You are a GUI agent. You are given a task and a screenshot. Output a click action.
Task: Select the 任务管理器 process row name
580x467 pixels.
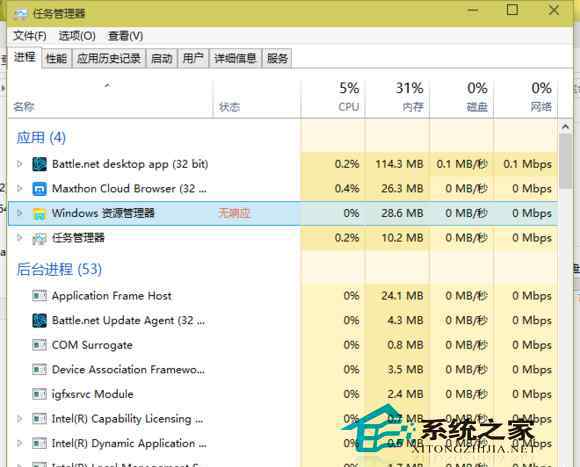click(78, 238)
